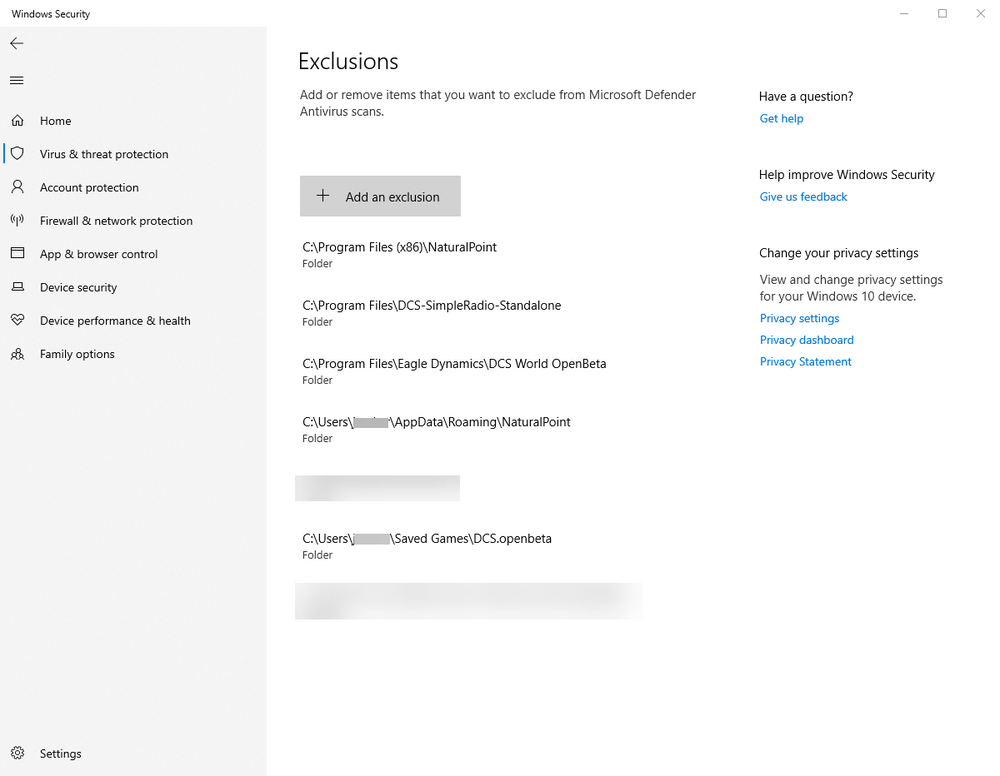
Task: Click the Device security laptop icon
Action: [17, 287]
